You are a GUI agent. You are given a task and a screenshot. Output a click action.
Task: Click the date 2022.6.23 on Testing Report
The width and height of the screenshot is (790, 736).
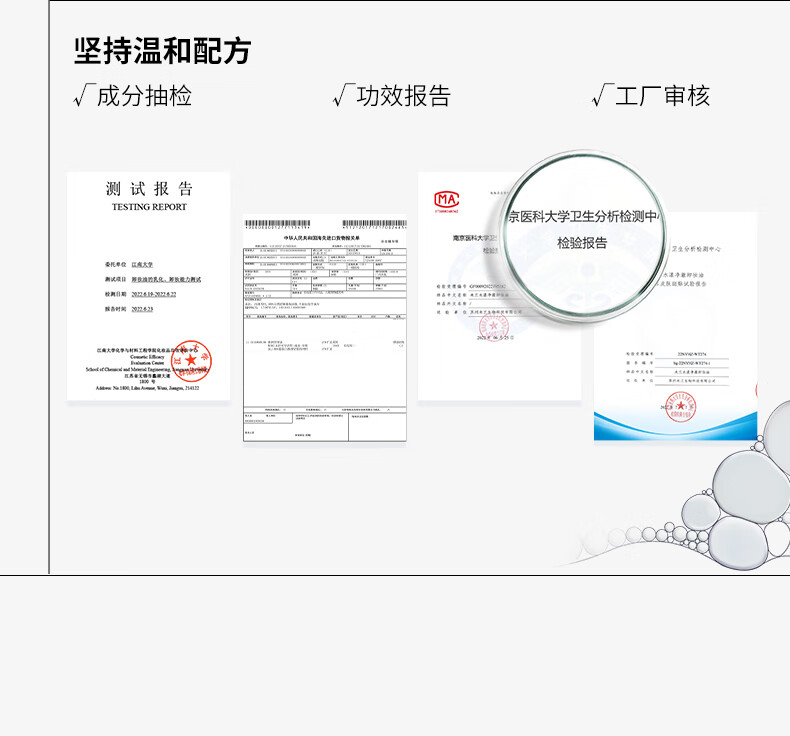(x=142, y=309)
